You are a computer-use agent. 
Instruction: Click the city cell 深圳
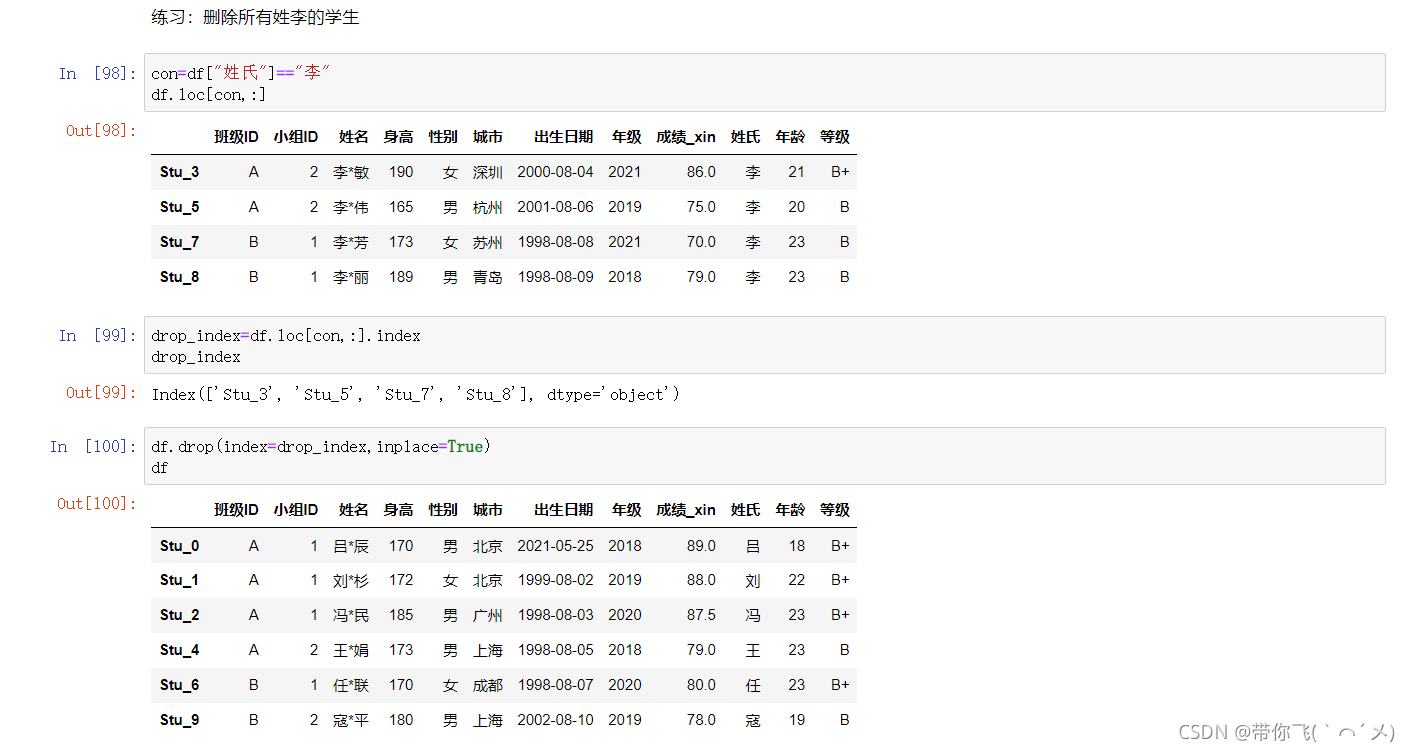tap(487, 172)
